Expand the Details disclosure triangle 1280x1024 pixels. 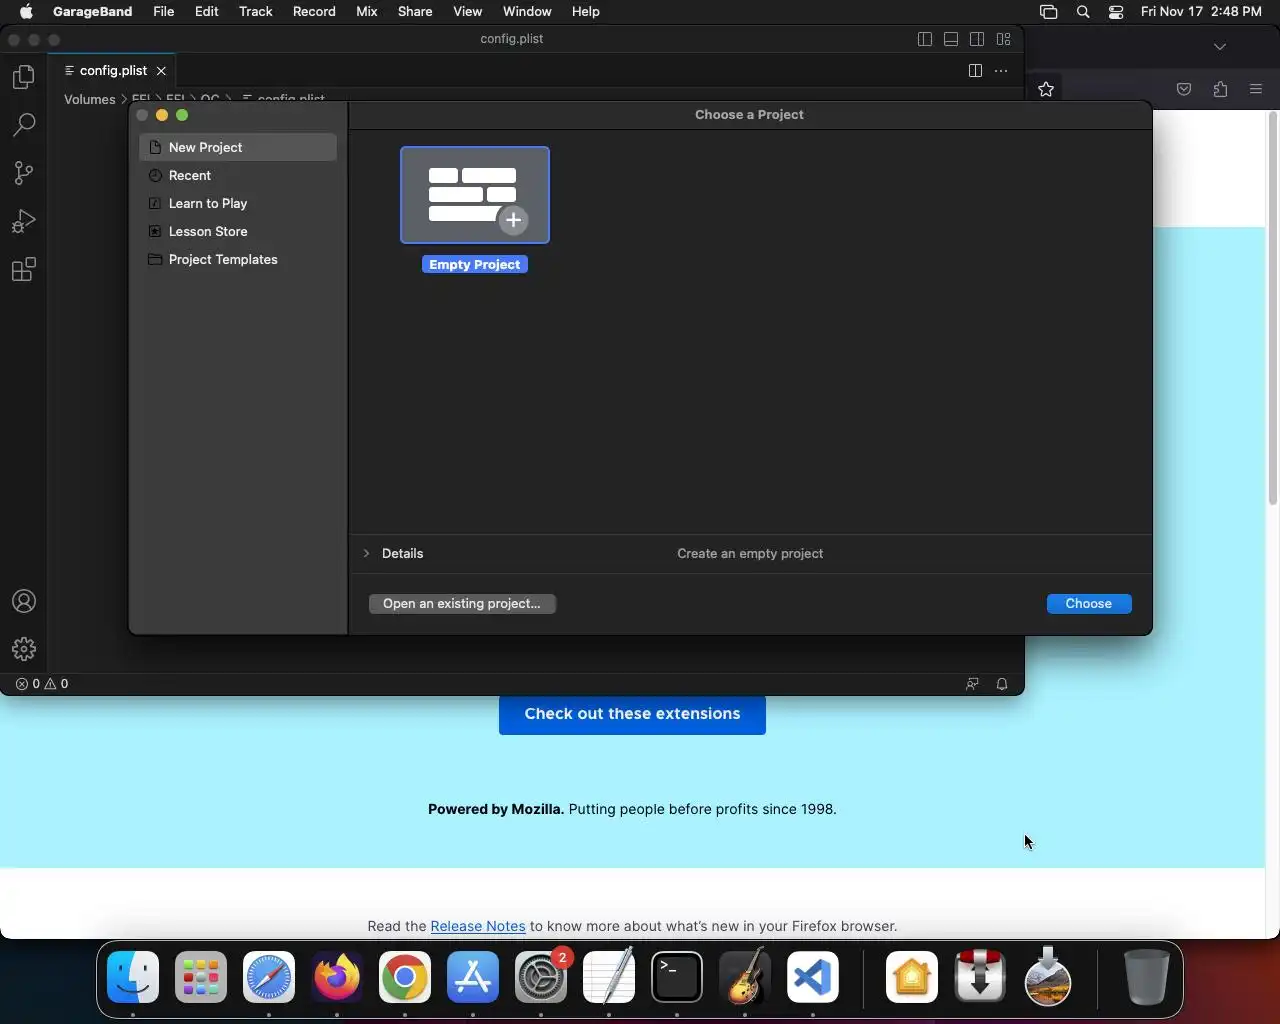pyautogui.click(x=366, y=553)
